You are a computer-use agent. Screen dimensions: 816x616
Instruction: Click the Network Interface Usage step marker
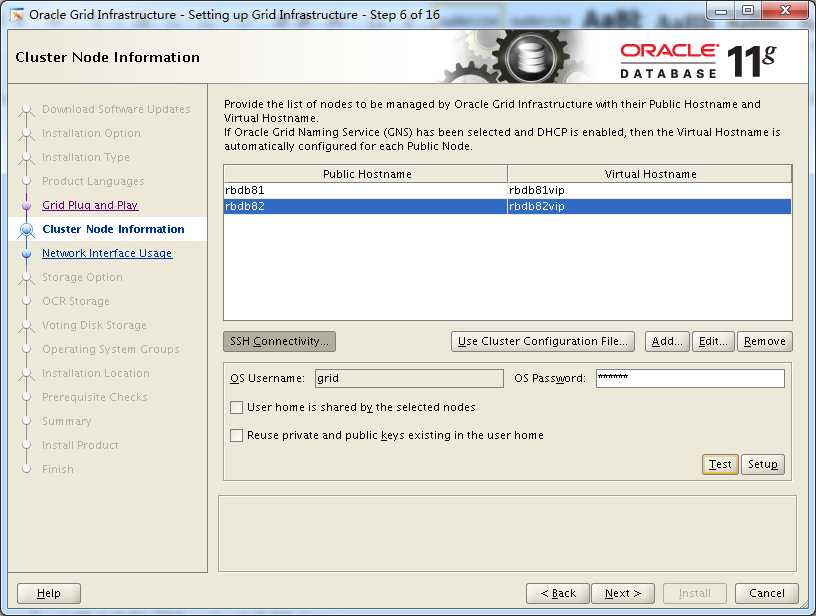pyautogui.click(x=27, y=253)
